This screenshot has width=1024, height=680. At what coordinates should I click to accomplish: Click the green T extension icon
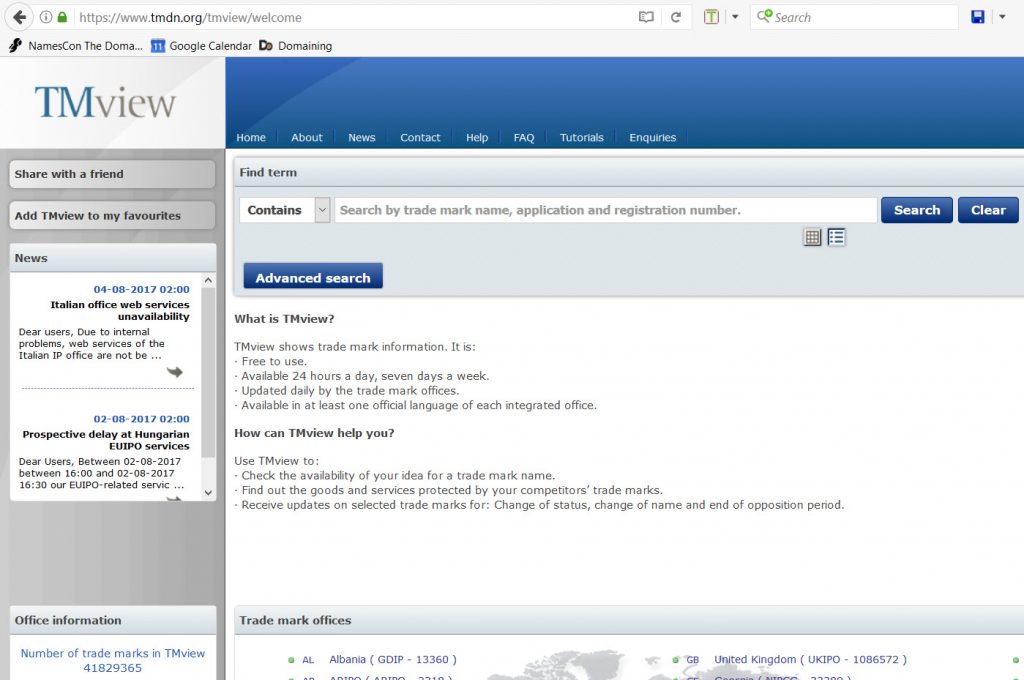(711, 17)
